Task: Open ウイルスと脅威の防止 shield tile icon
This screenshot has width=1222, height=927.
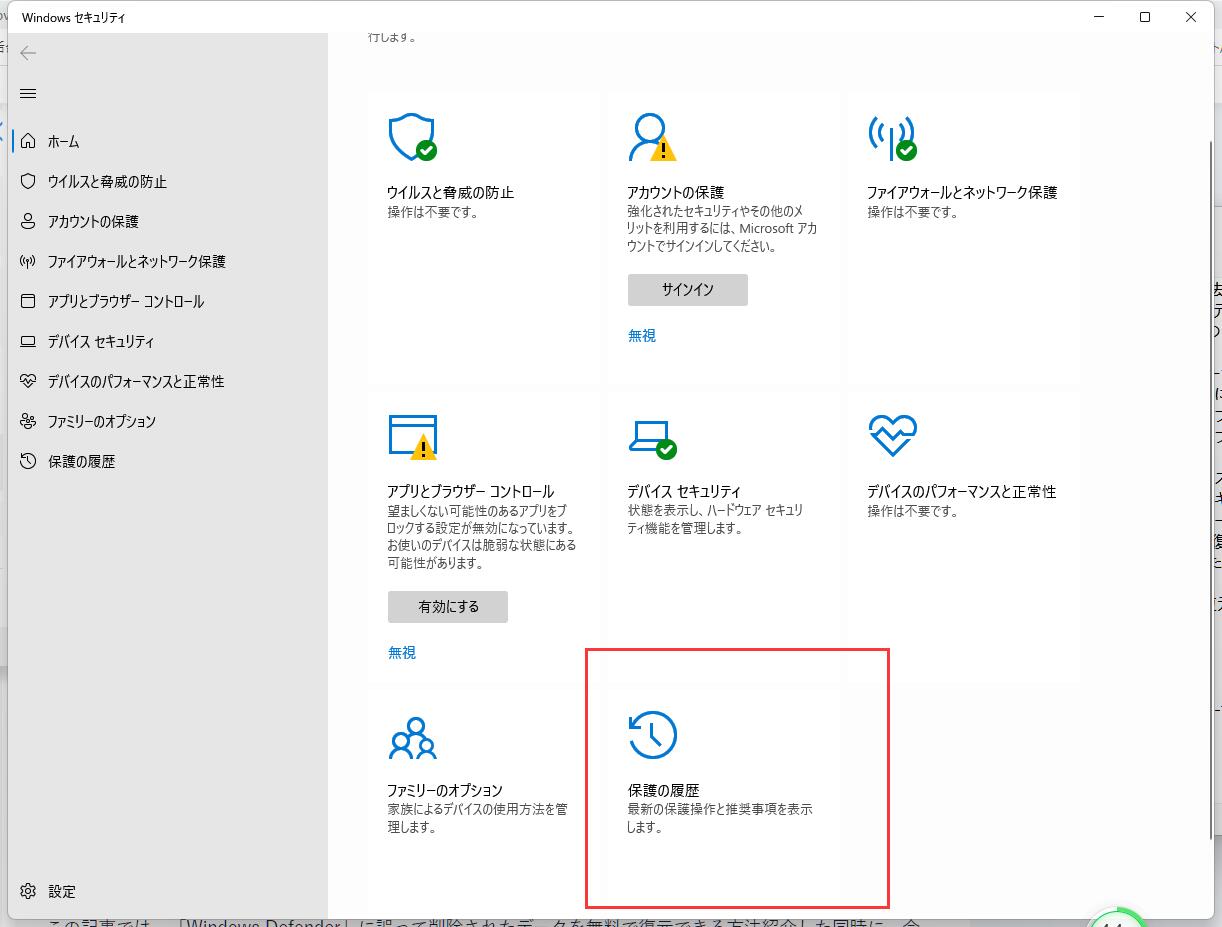Action: pos(410,138)
